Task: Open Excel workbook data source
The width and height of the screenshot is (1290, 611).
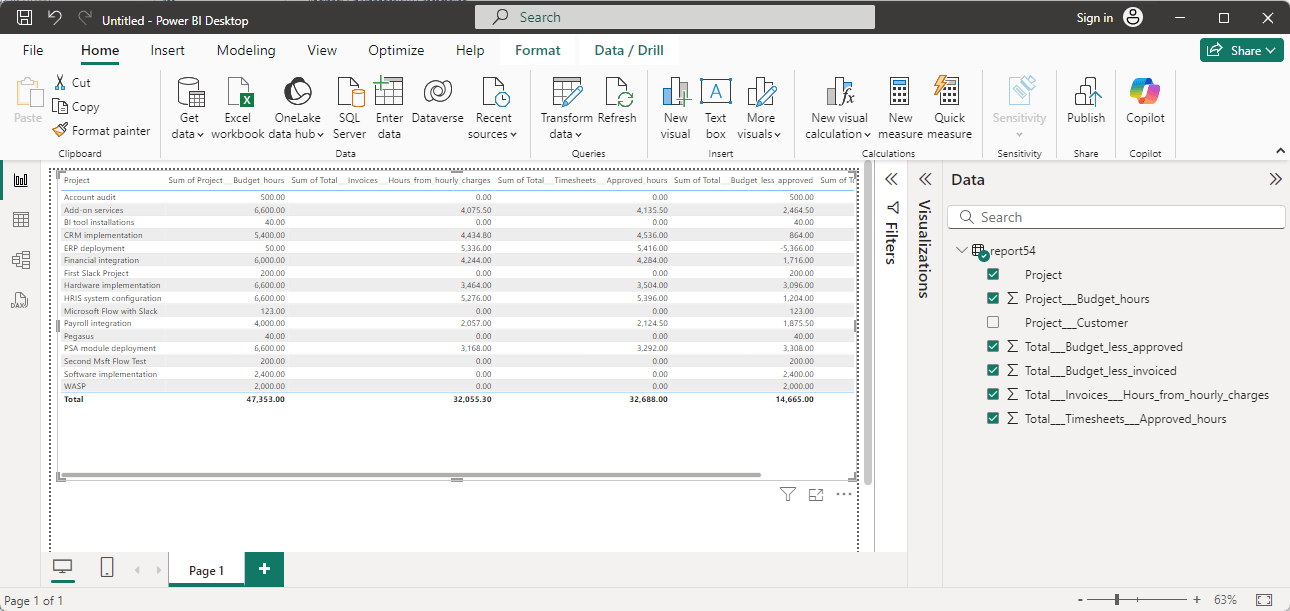Action: click(x=238, y=109)
